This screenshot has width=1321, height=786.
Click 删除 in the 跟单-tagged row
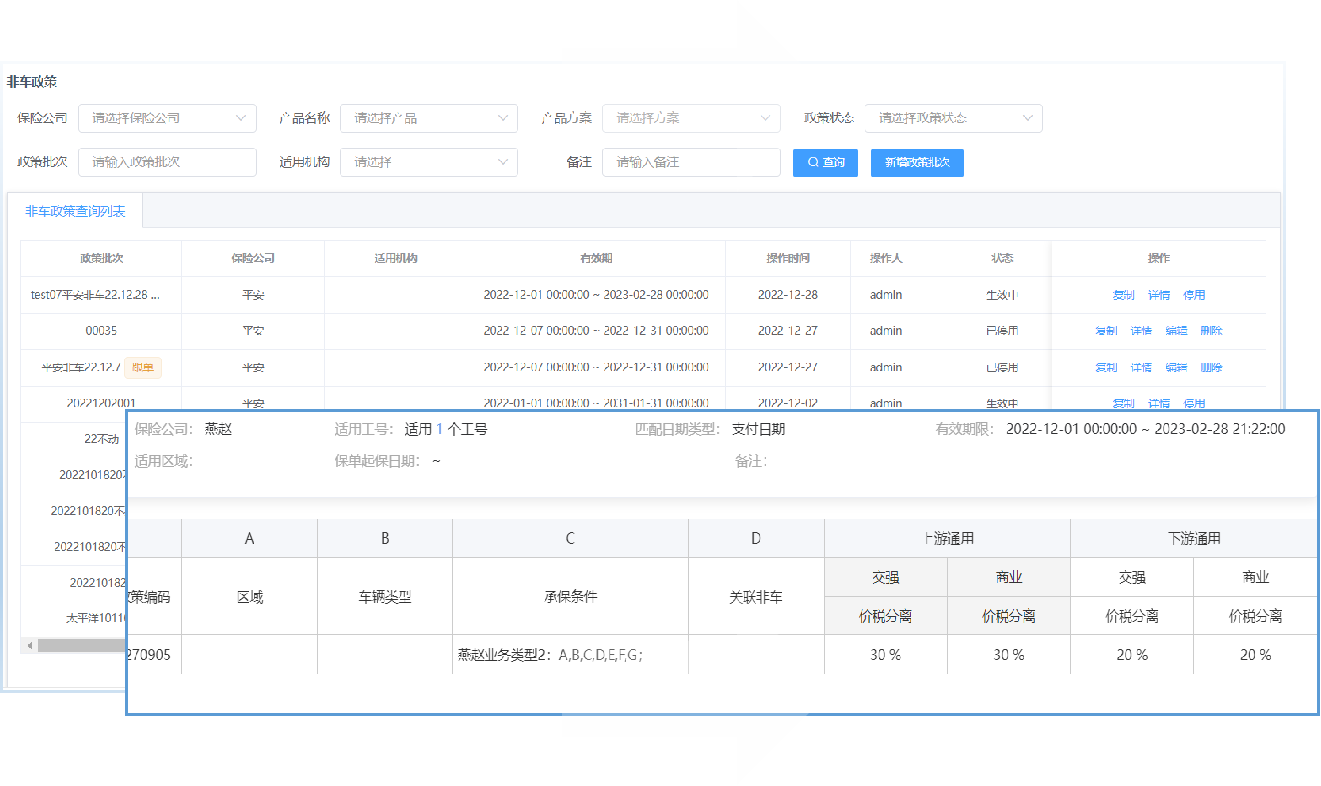(x=1211, y=368)
